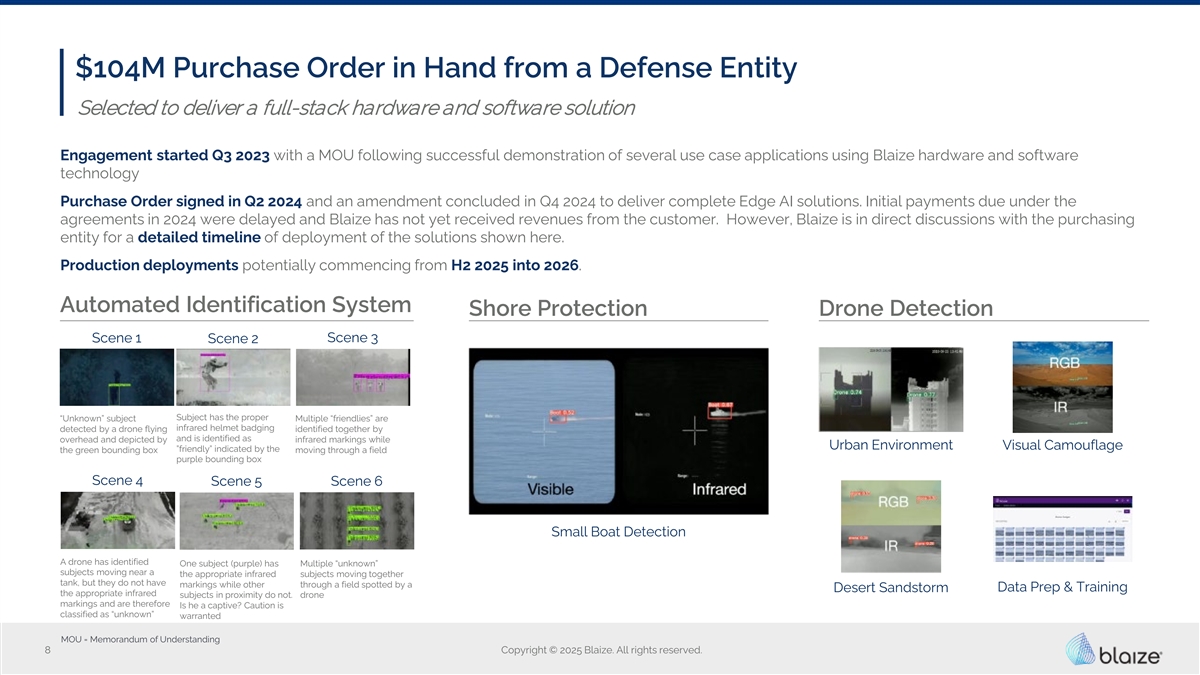This screenshot has width=1200, height=675.
Task: Select the Automated Identification System heading
Action: (236, 305)
